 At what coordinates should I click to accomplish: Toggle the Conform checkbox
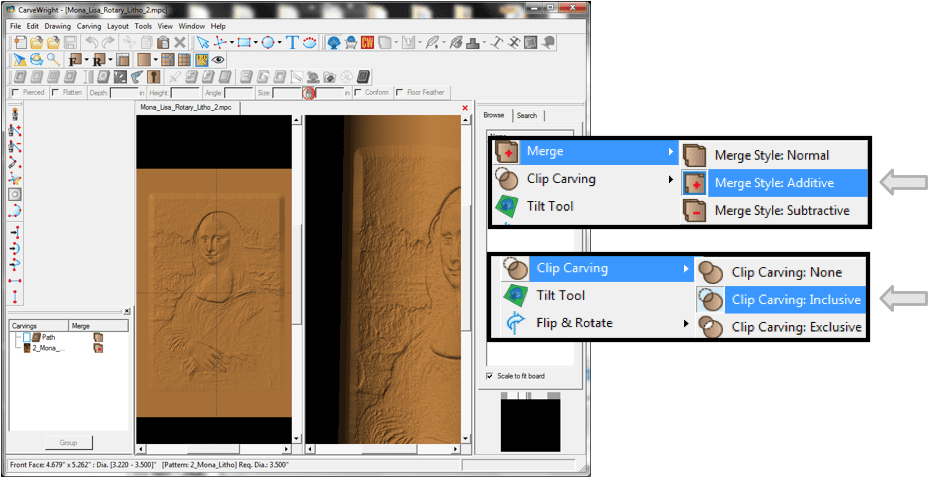[x=358, y=93]
